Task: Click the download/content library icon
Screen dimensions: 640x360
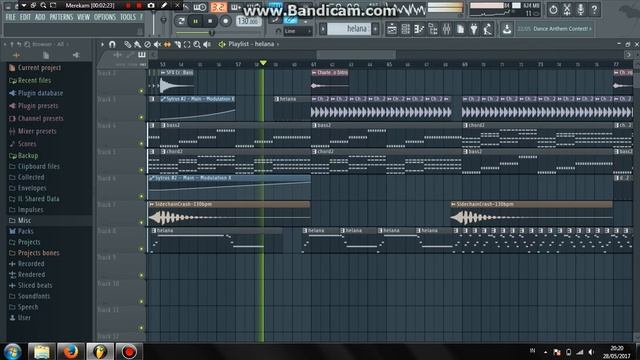Action: [x=507, y=29]
